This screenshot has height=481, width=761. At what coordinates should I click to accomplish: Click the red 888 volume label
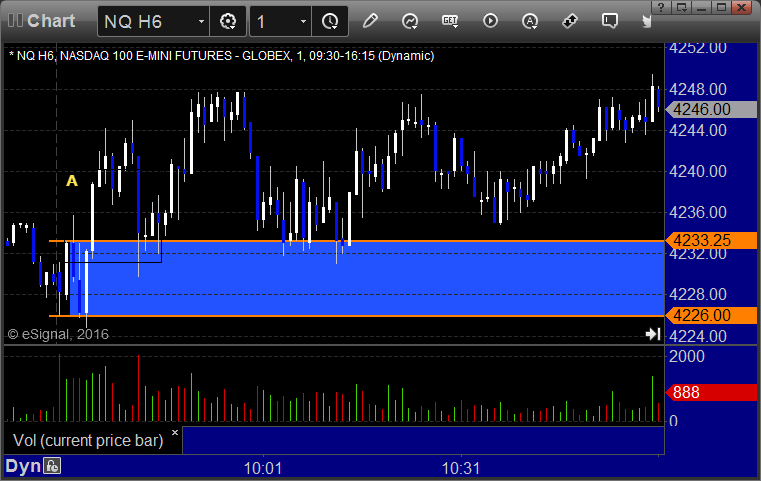[x=711, y=392]
